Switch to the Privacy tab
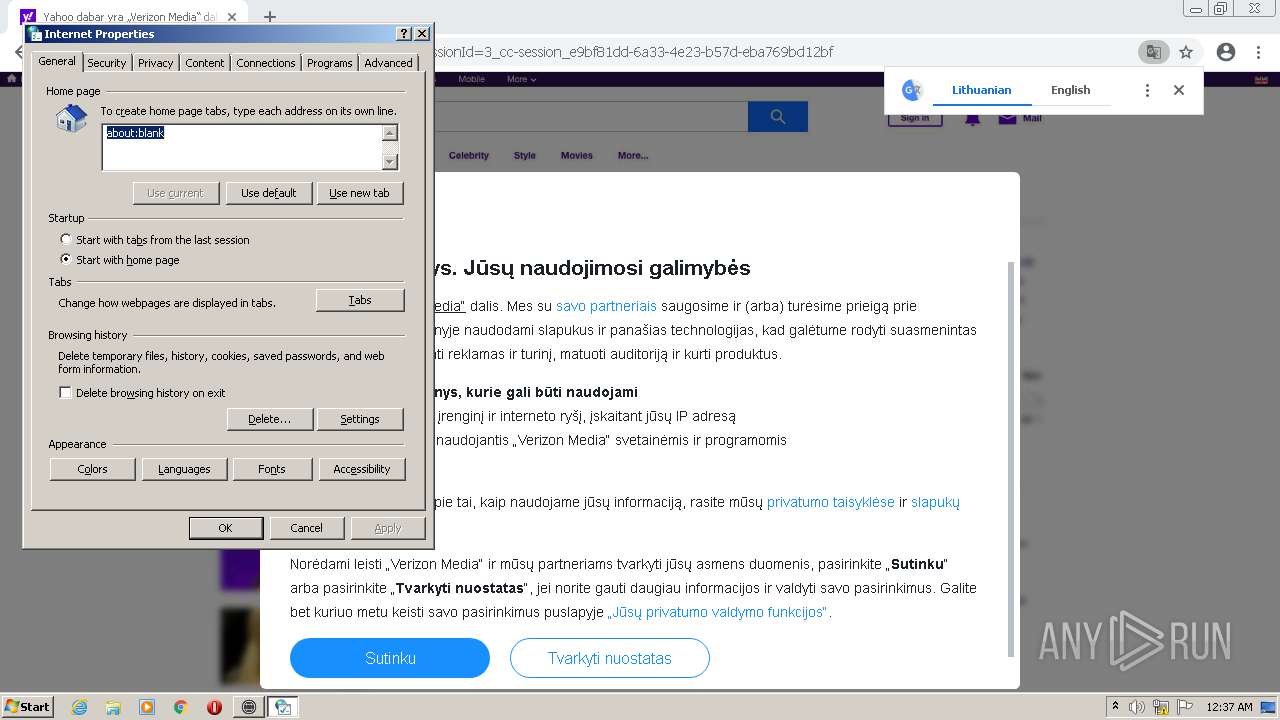Image resolution: width=1280 pixels, height=720 pixels. [155, 63]
